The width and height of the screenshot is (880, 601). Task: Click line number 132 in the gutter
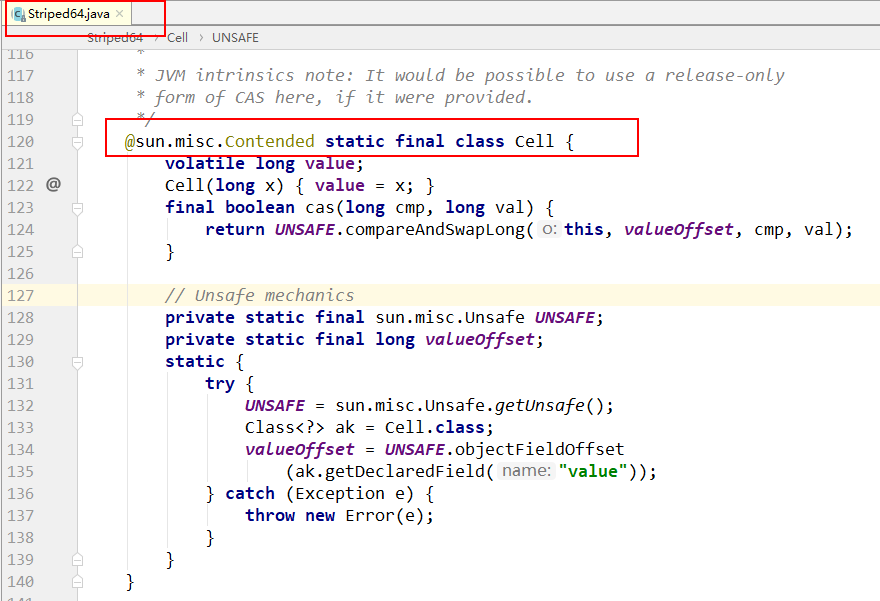coord(21,405)
